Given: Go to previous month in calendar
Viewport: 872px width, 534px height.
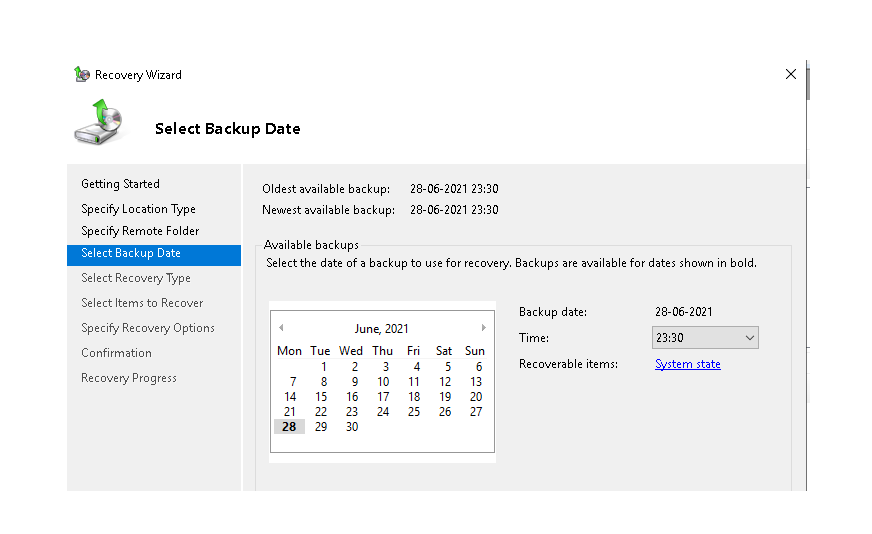Looking at the screenshot, I should [281, 328].
